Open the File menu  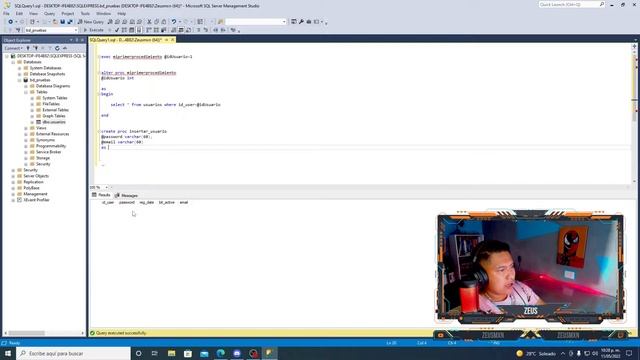pyautogui.click(x=6, y=13)
